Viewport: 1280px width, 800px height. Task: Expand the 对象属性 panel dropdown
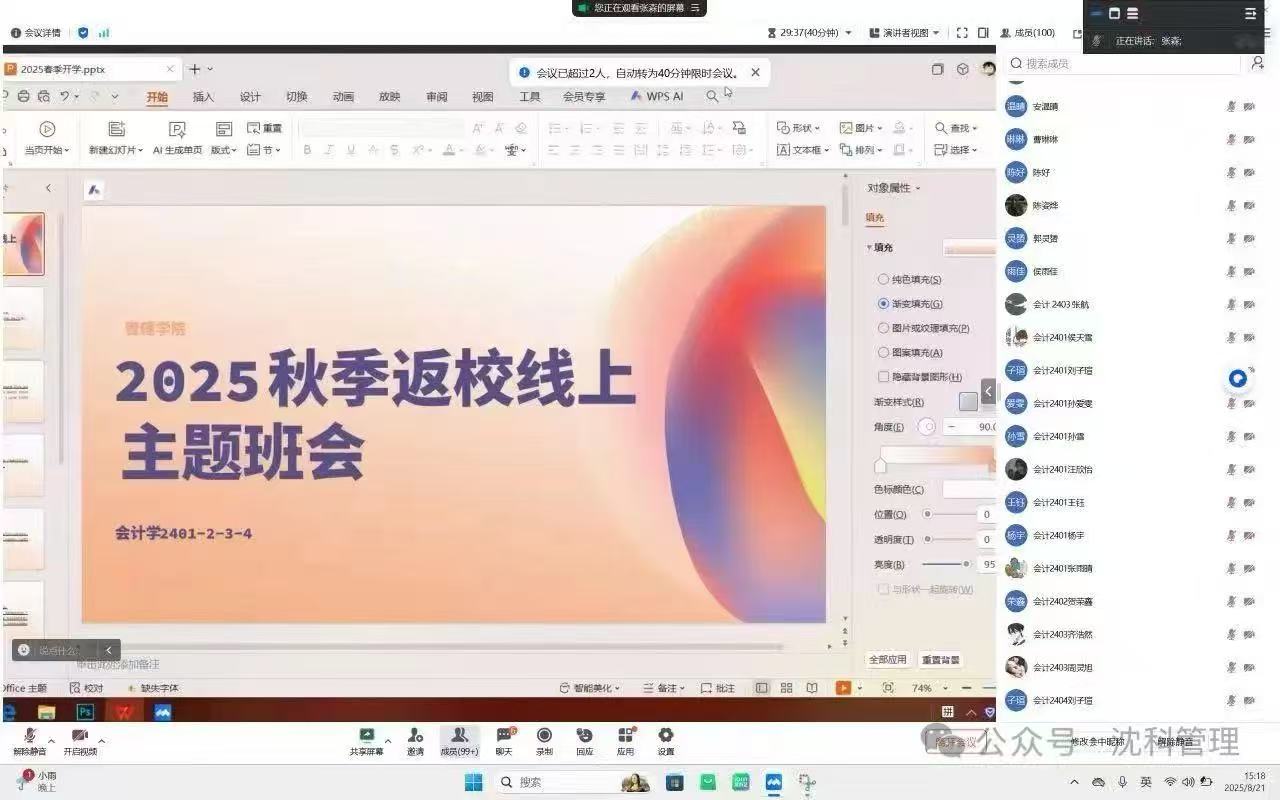(x=918, y=188)
